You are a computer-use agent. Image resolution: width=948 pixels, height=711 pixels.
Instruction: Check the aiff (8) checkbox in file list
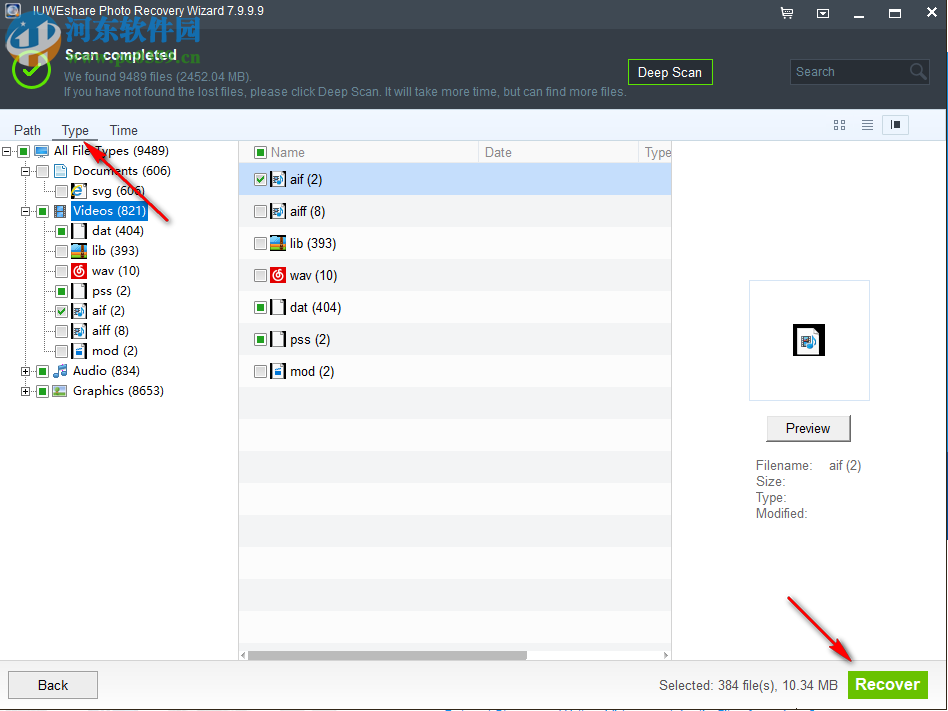pyautogui.click(x=261, y=211)
